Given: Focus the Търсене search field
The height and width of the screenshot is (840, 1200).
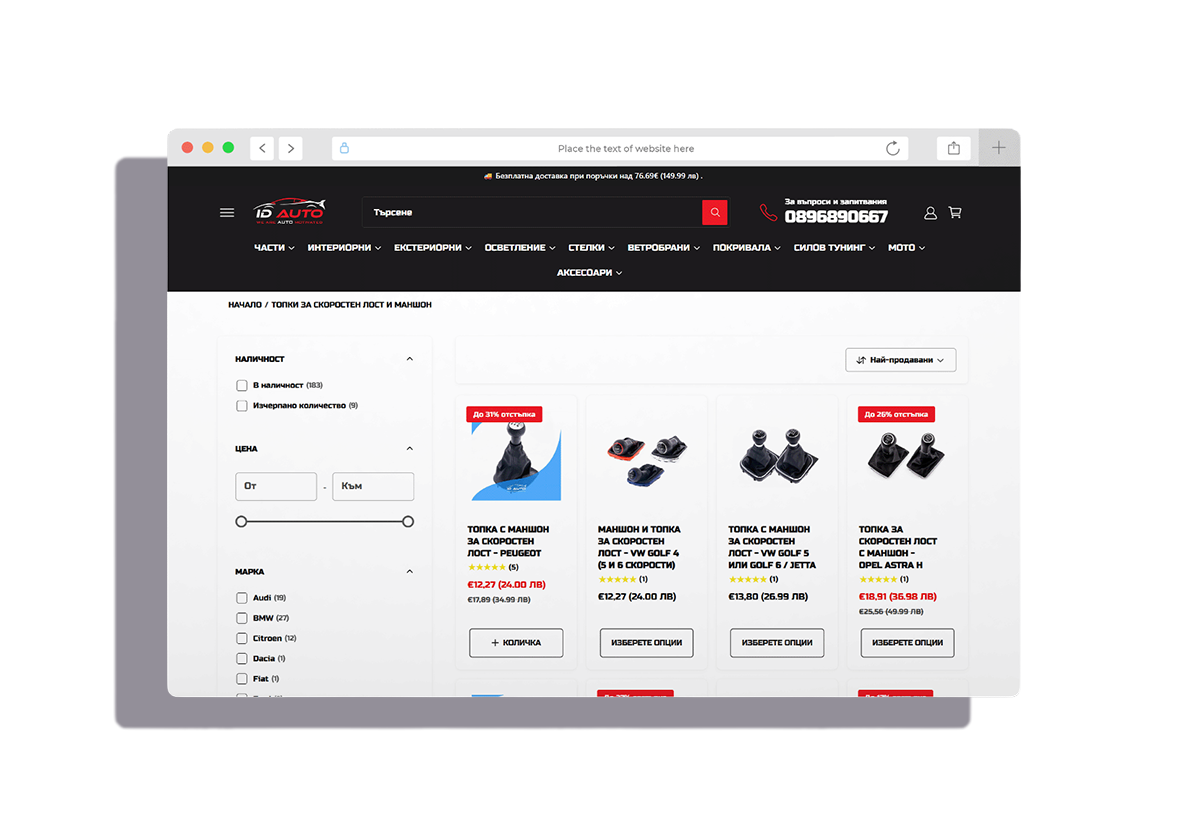Looking at the screenshot, I should 533,212.
